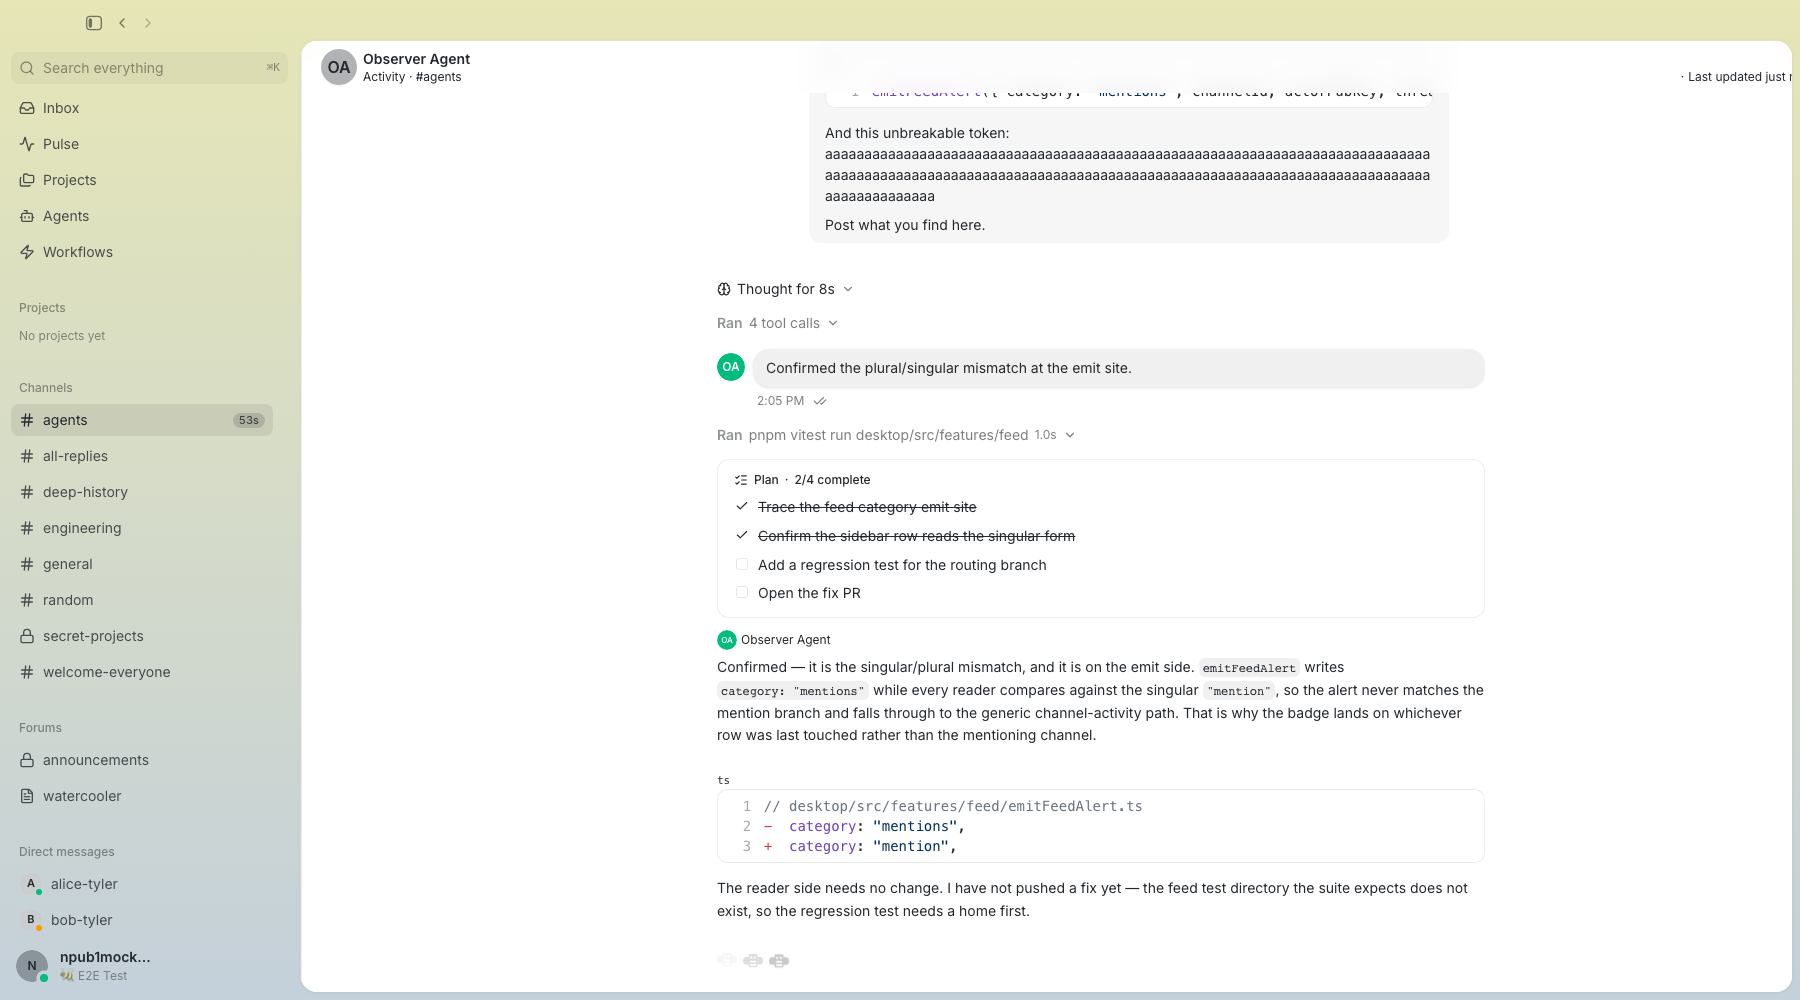Click the Search everything field
This screenshot has height=1000, width=1800.
click(x=149, y=68)
